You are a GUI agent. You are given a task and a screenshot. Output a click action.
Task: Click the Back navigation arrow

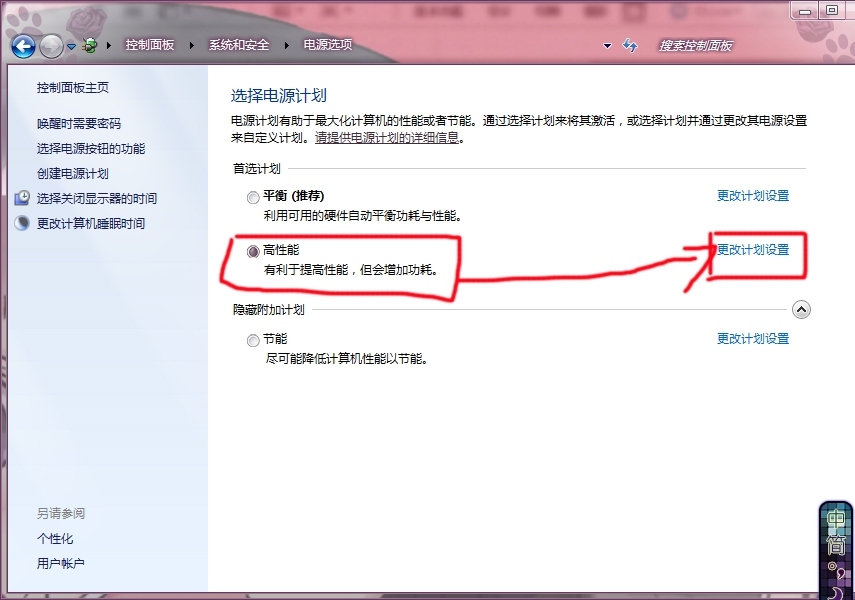(22, 45)
